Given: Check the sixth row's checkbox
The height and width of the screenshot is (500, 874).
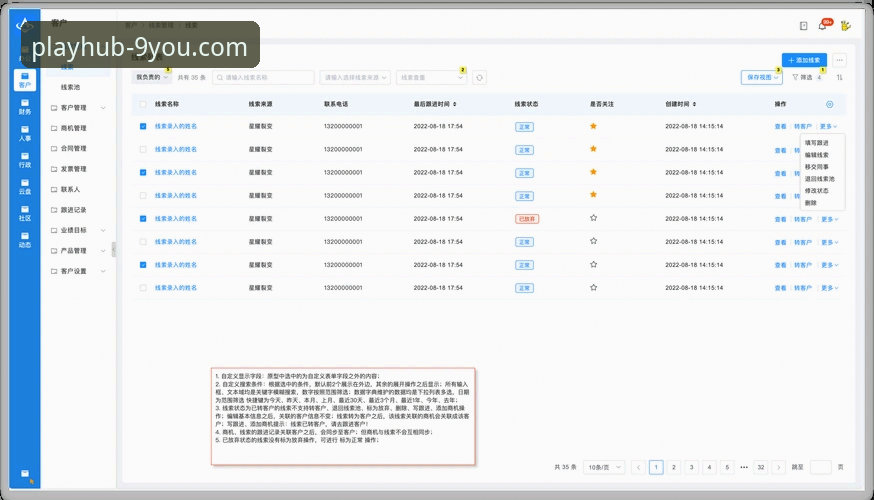Looking at the screenshot, I should click(x=143, y=242).
